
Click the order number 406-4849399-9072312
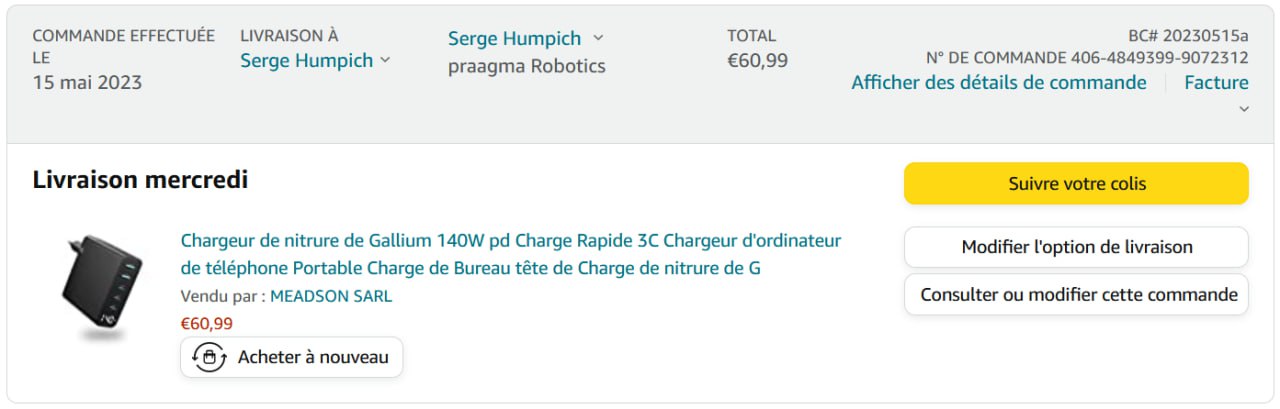click(1159, 57)
